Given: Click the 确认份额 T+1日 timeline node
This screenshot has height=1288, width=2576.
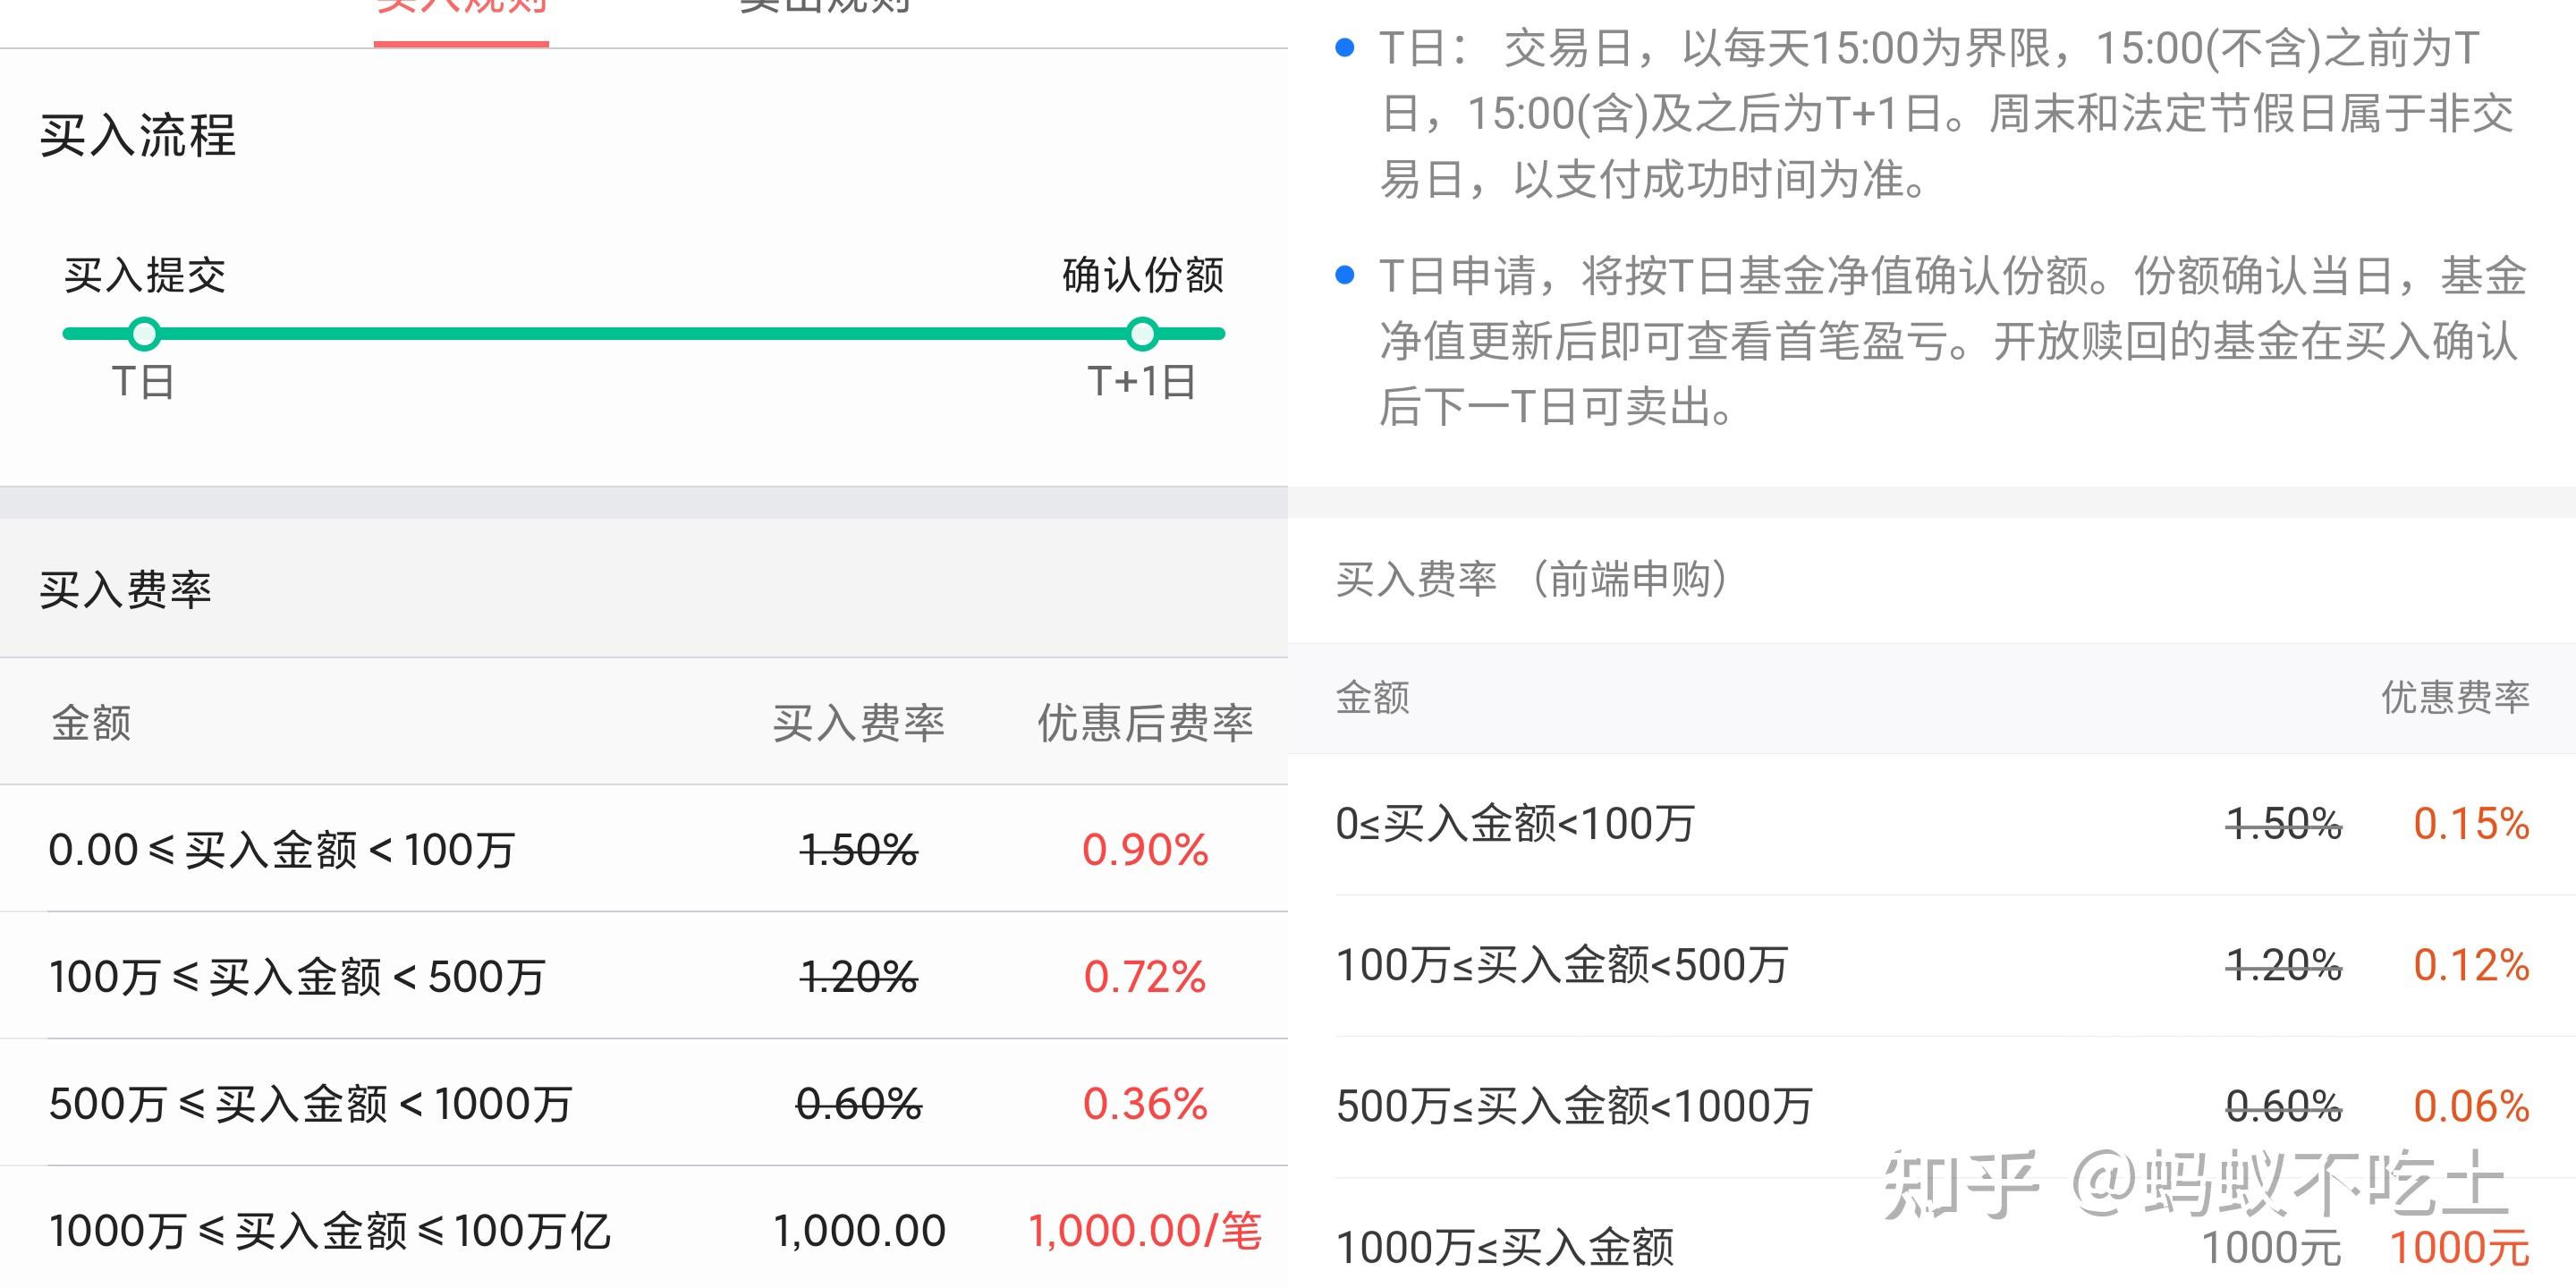Looking at the screenshot, I should point(1142,335).
